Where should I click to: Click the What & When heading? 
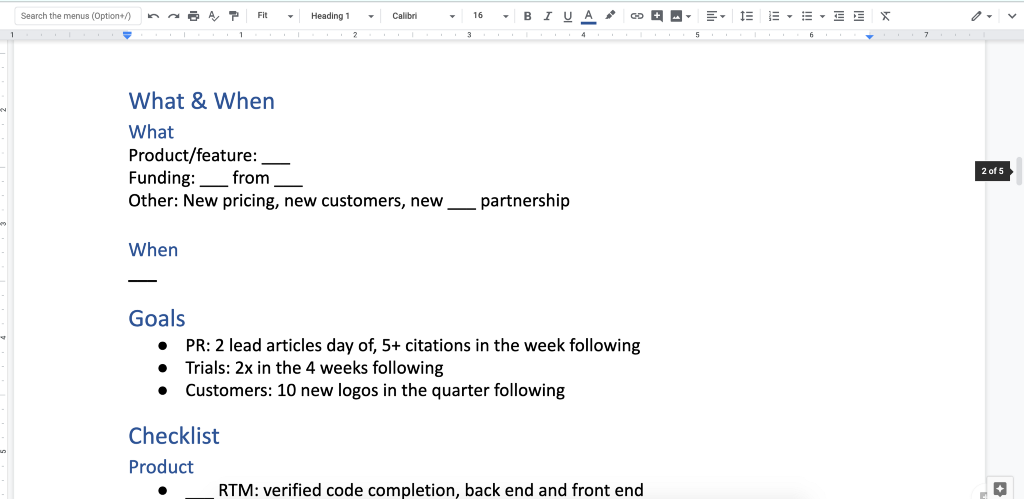pos(201,101)
